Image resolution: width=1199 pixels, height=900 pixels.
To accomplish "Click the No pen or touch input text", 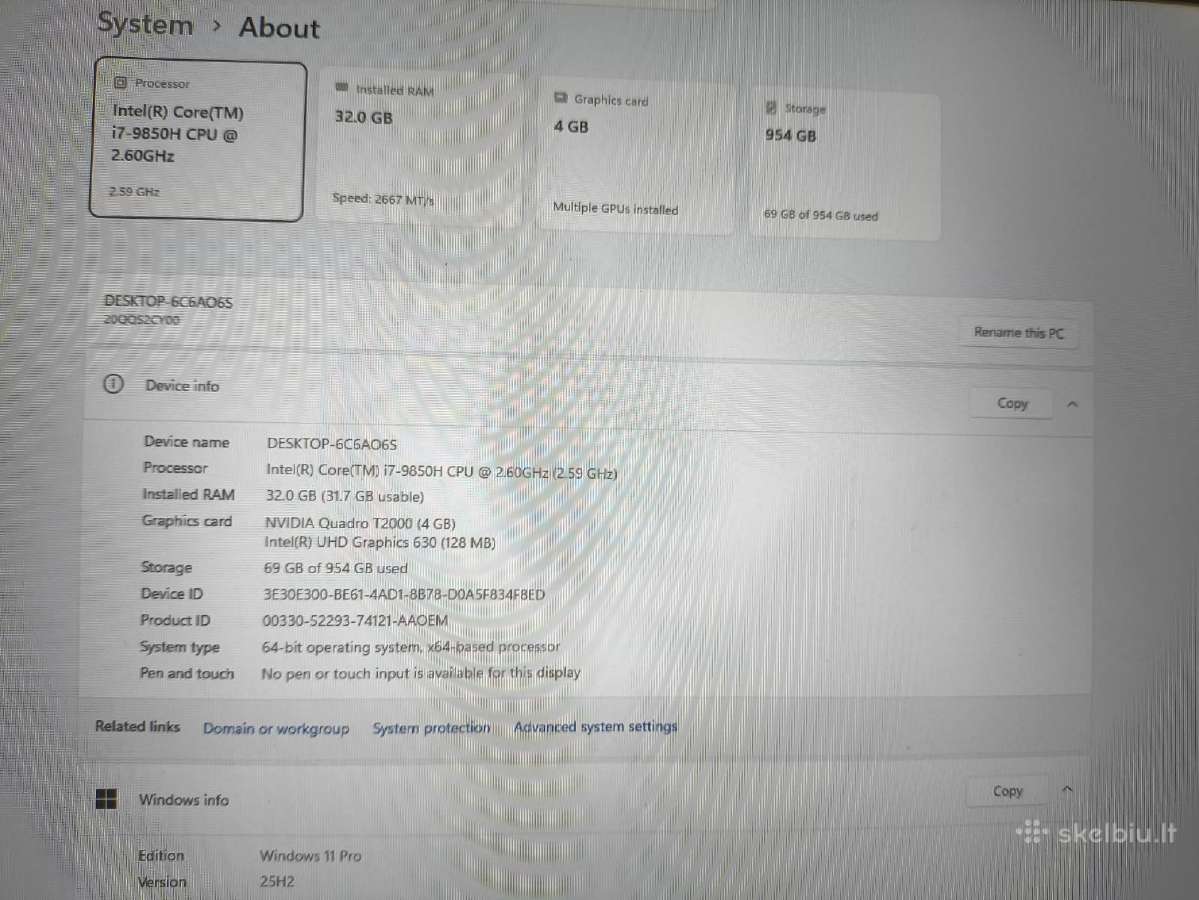I will [421, 673].
